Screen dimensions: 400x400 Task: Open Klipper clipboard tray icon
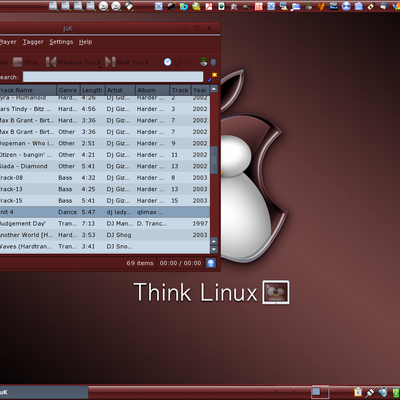pos(358,392)
